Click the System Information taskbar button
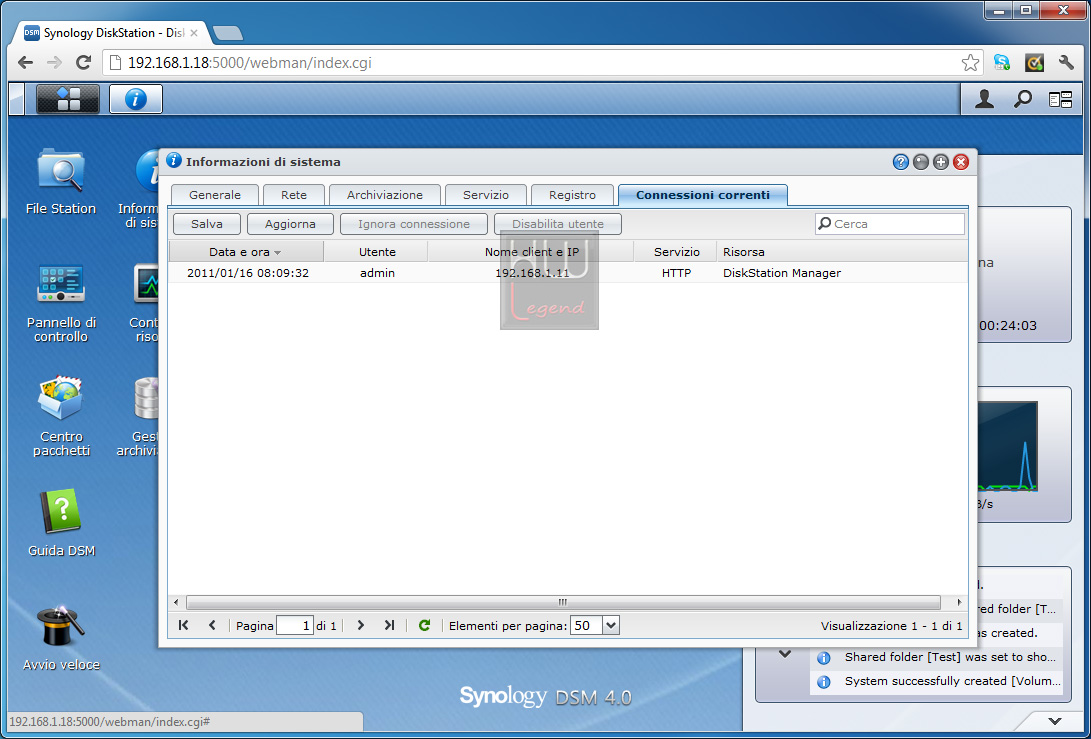1091x739 pixels. pyautogui.click(x=136, y=99)
